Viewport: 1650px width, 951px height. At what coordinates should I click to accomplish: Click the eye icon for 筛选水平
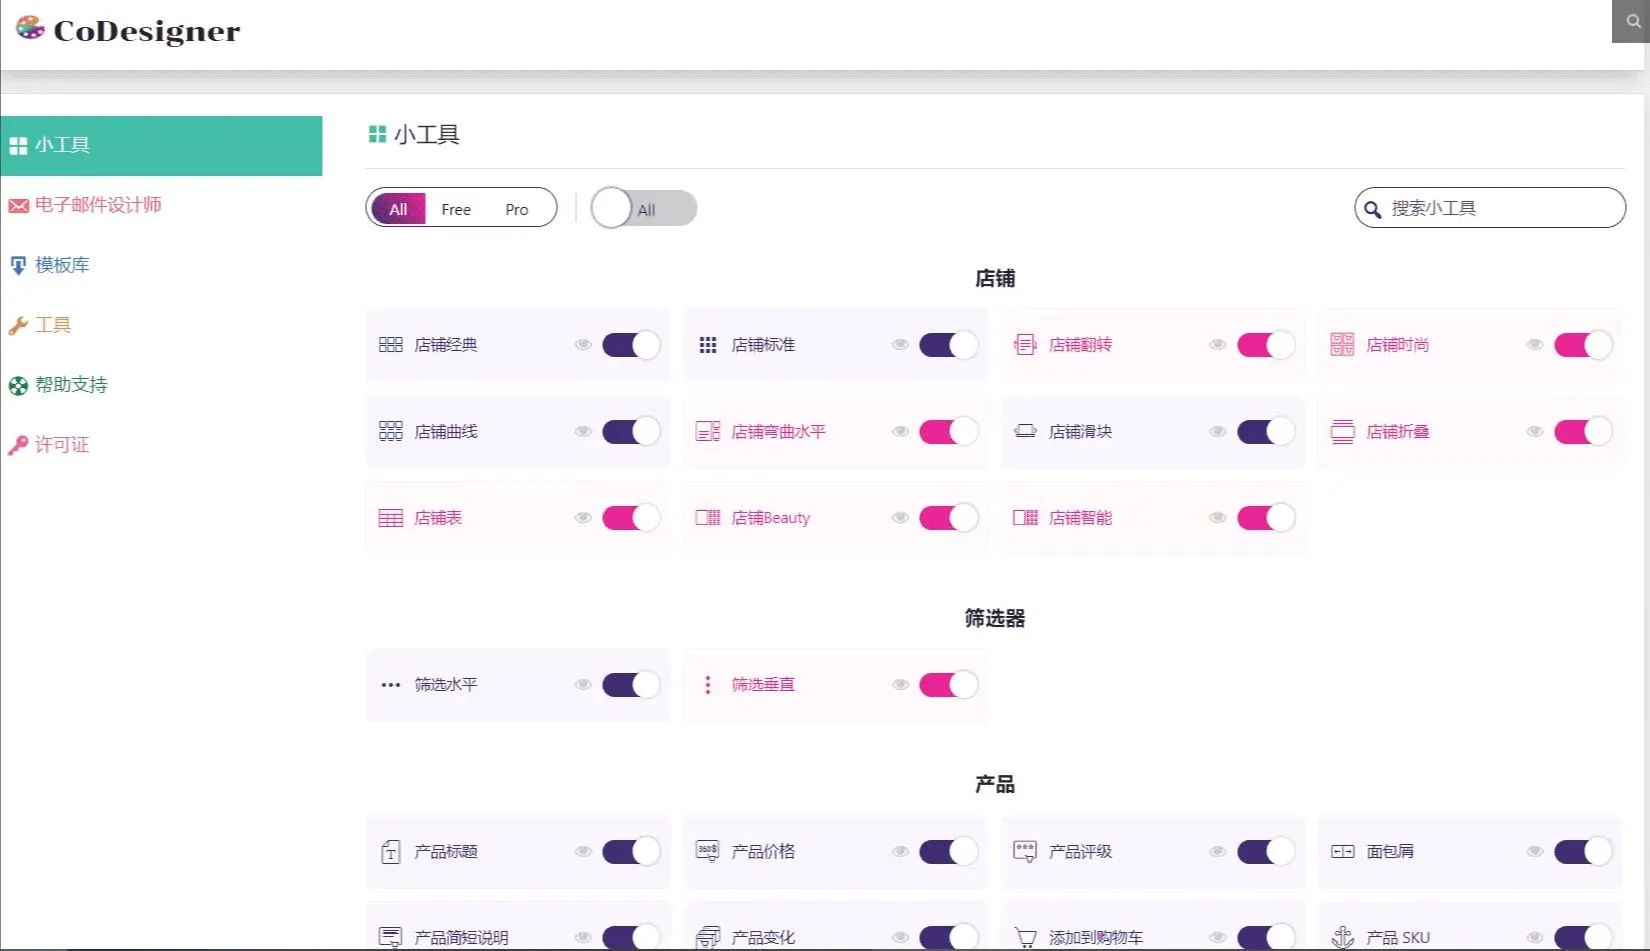tap(583, 685)
